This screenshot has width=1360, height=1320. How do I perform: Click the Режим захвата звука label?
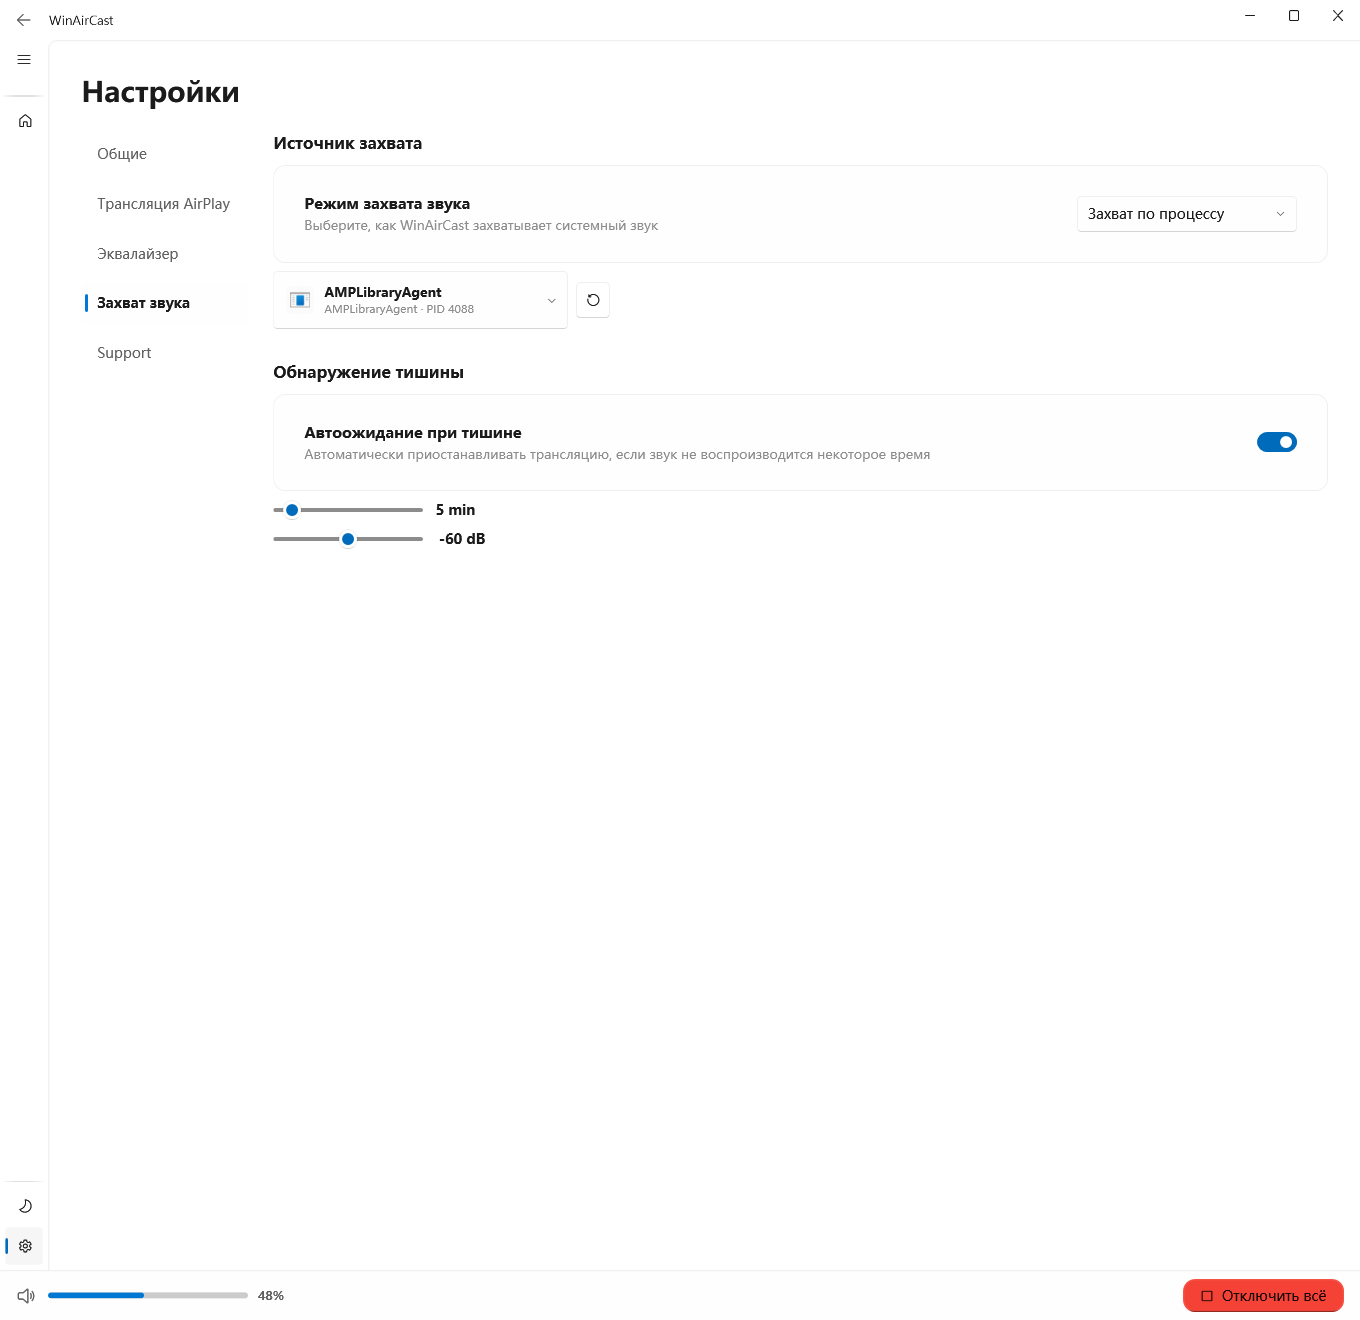pyautogui.click(x=387, y=204)
